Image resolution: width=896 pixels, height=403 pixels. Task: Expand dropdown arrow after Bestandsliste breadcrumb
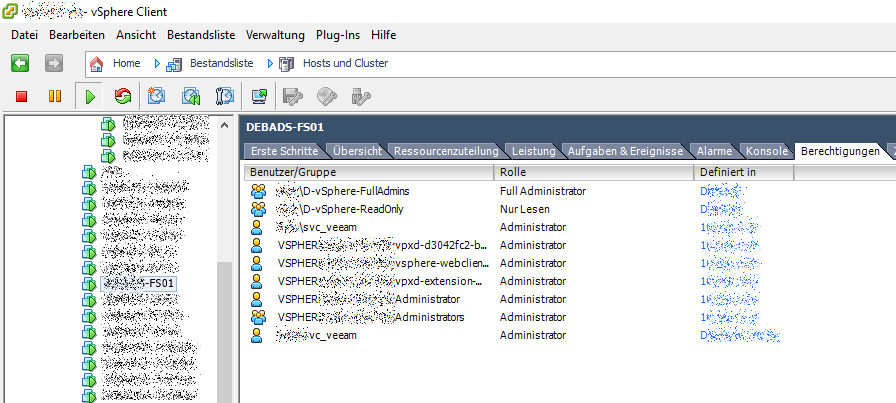tap(270, 64)
